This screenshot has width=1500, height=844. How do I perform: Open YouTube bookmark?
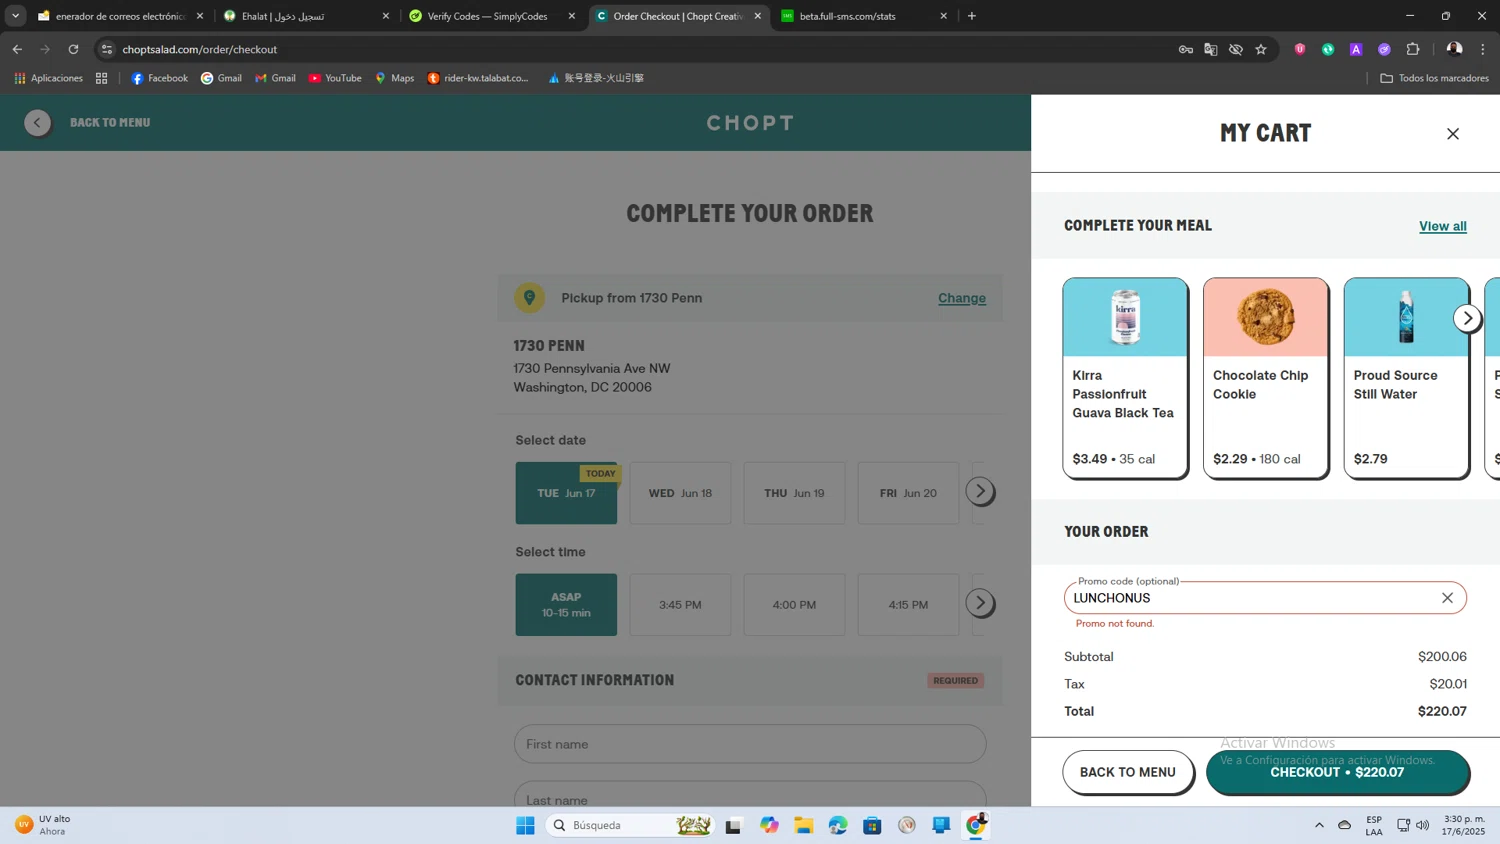click(x=335, y=78)
